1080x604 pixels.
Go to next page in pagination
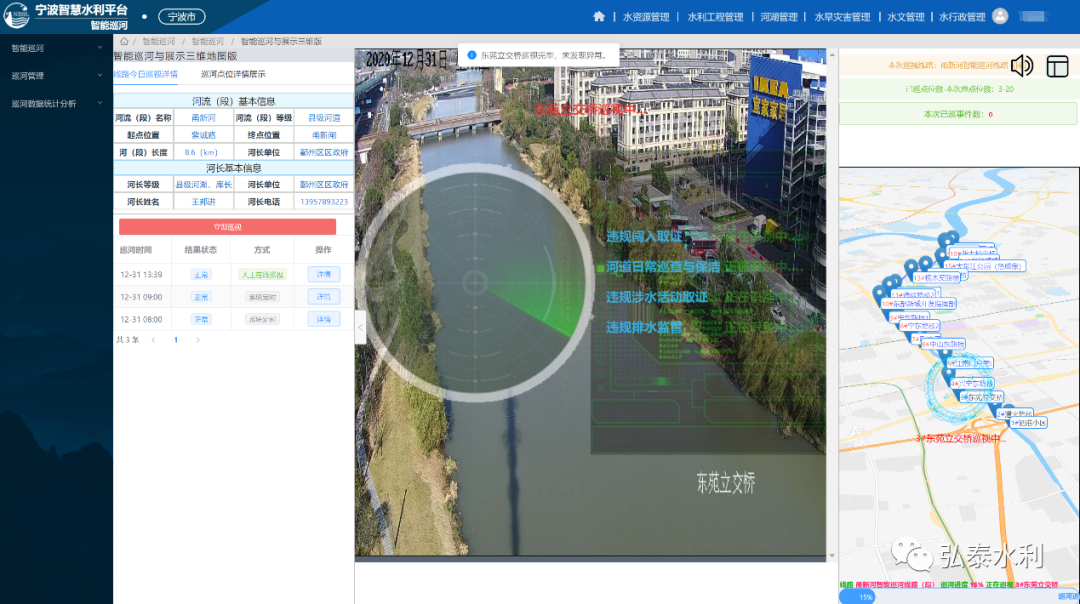[198, 340]
